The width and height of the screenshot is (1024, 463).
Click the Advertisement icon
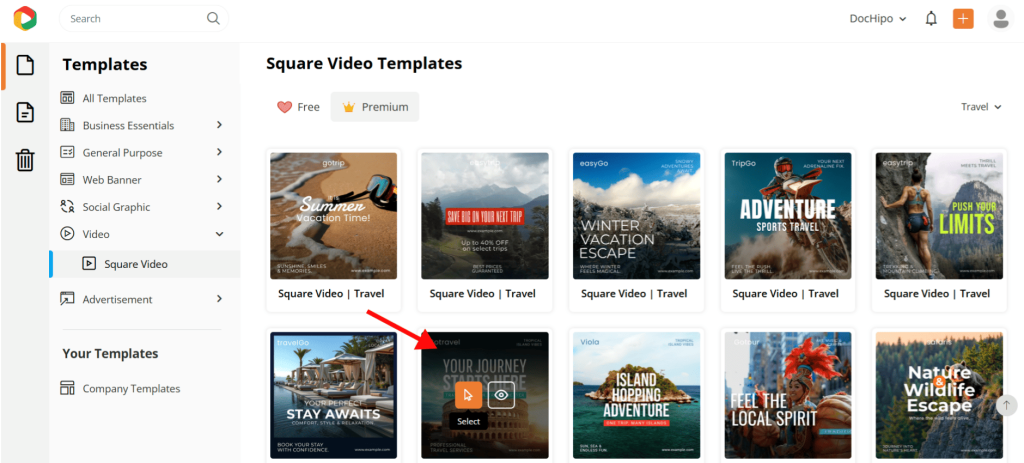(x=67, y=299)
